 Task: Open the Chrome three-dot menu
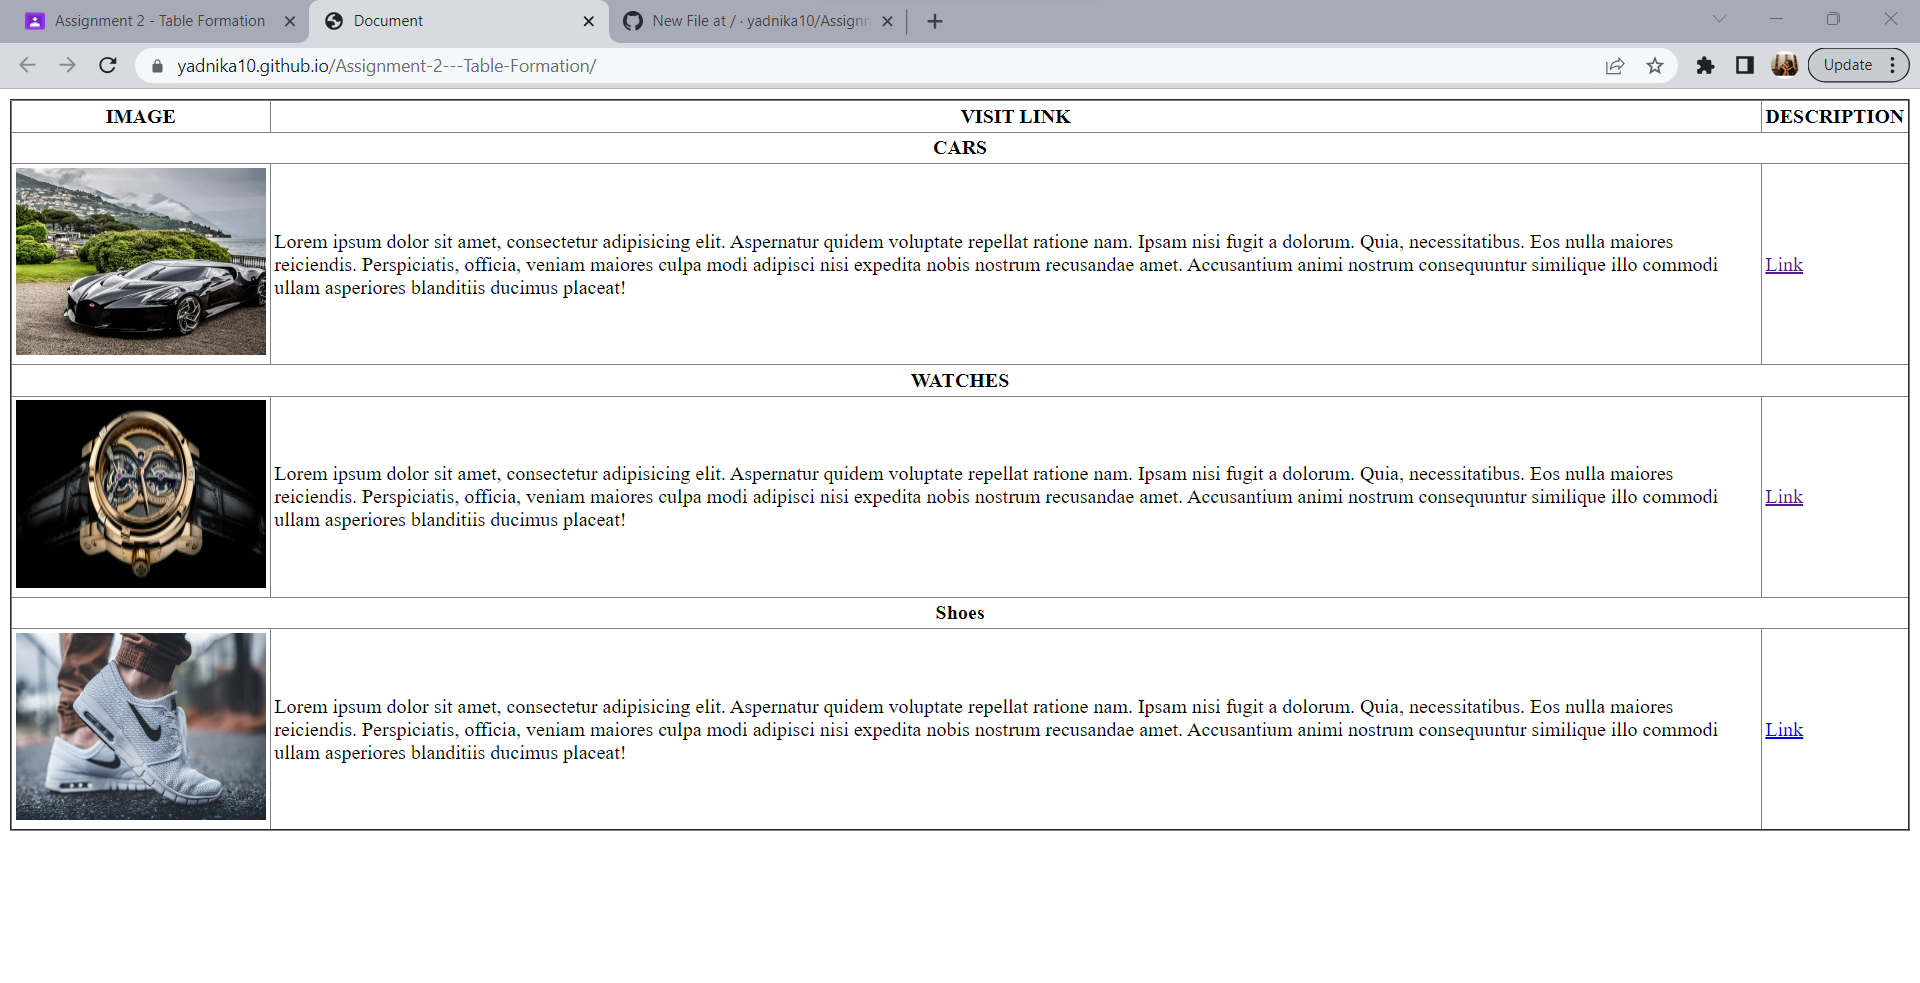pos(1893,65)
